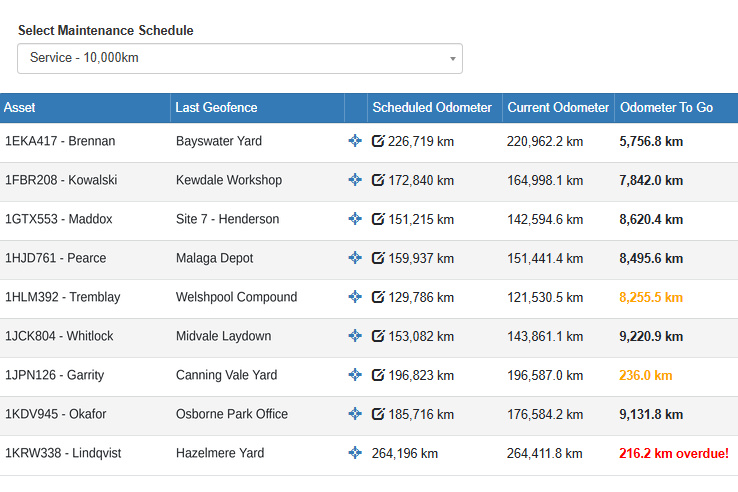Edit scheduled odometer 196,823 km for Garrity
This screenshot has width=738, height=492.
(378, 375)
